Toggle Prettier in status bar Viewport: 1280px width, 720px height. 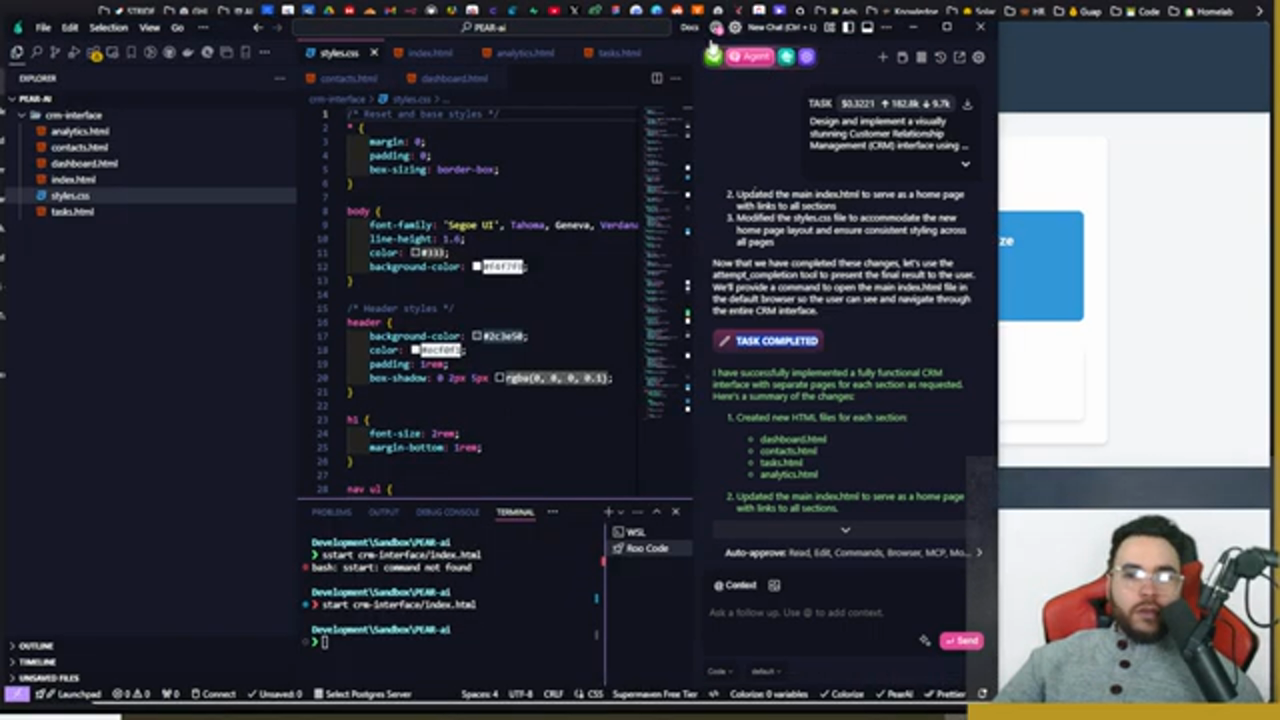945,694
